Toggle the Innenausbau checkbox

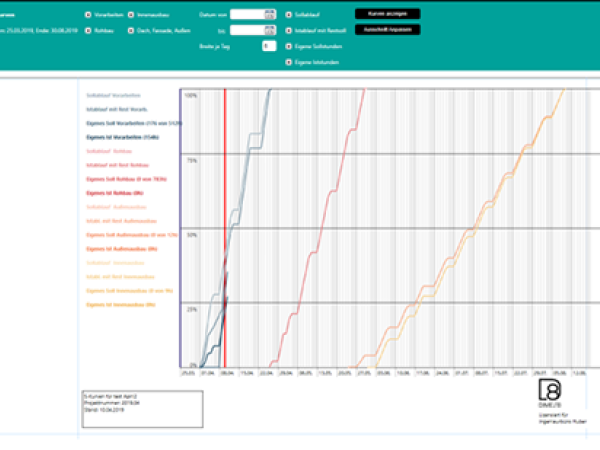[x=131, y=15]
